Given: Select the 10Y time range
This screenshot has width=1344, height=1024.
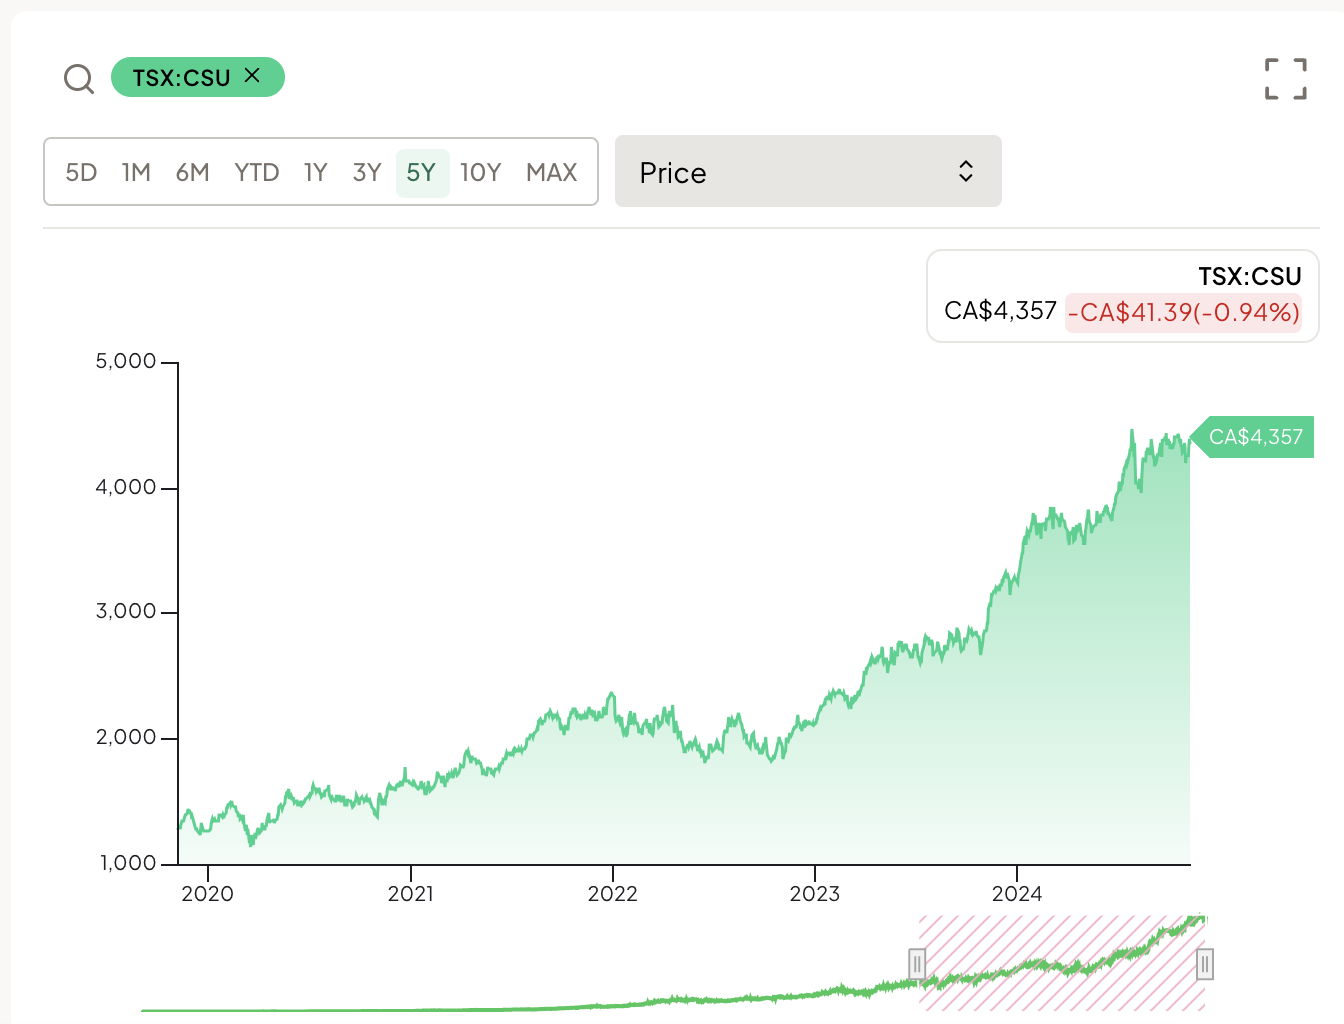Looking at the screenshot, I should click(481, 173).
